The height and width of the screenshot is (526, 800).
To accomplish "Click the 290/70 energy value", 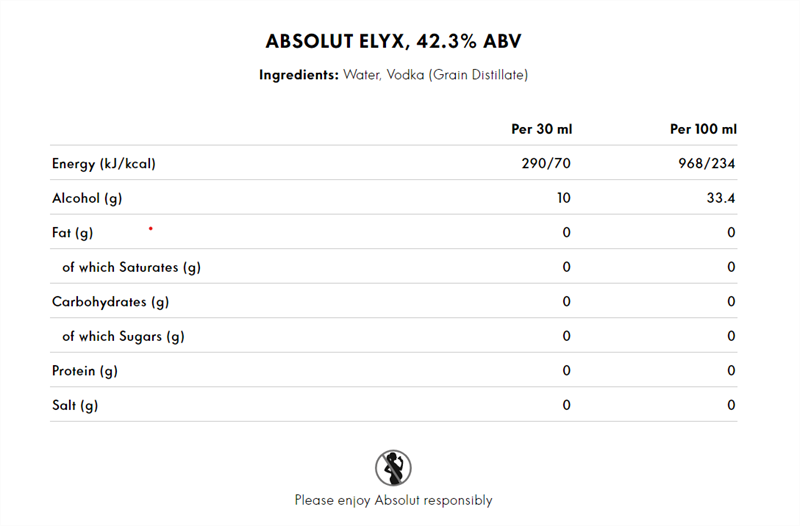I will [x=546, y=163].
